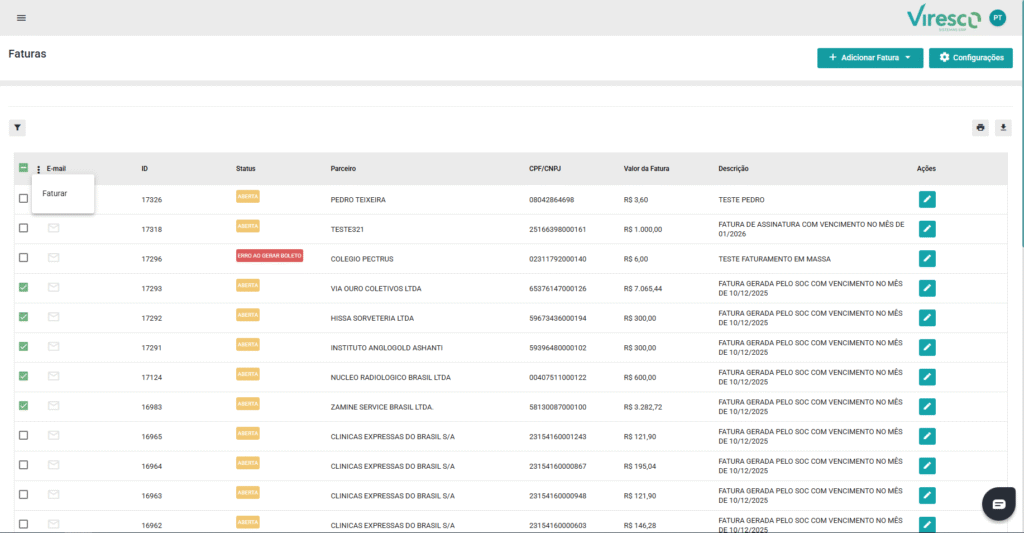The width and height of the screenshot is (1024, 533).
Task: Open the Configurações settings button
Action: pyautogui.click(x=970, y=58)
